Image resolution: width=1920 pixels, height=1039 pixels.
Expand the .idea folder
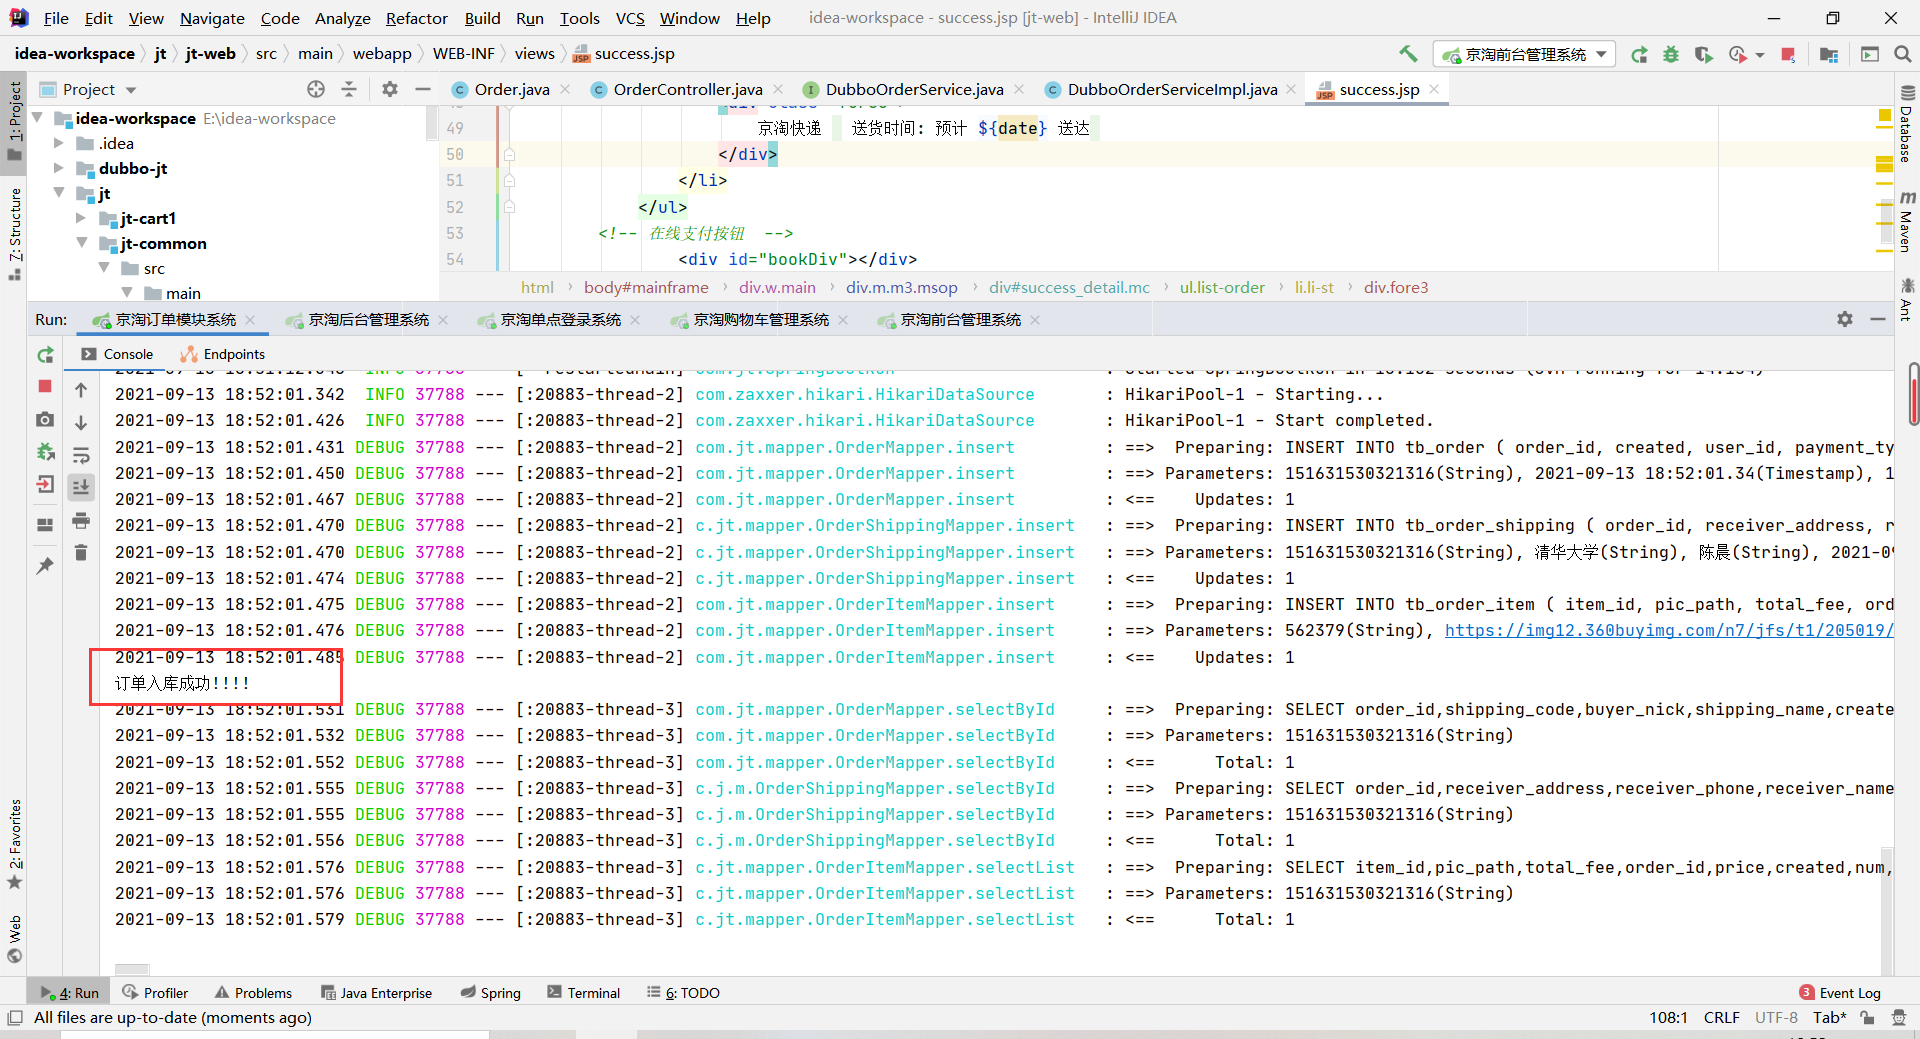[59, 143]
